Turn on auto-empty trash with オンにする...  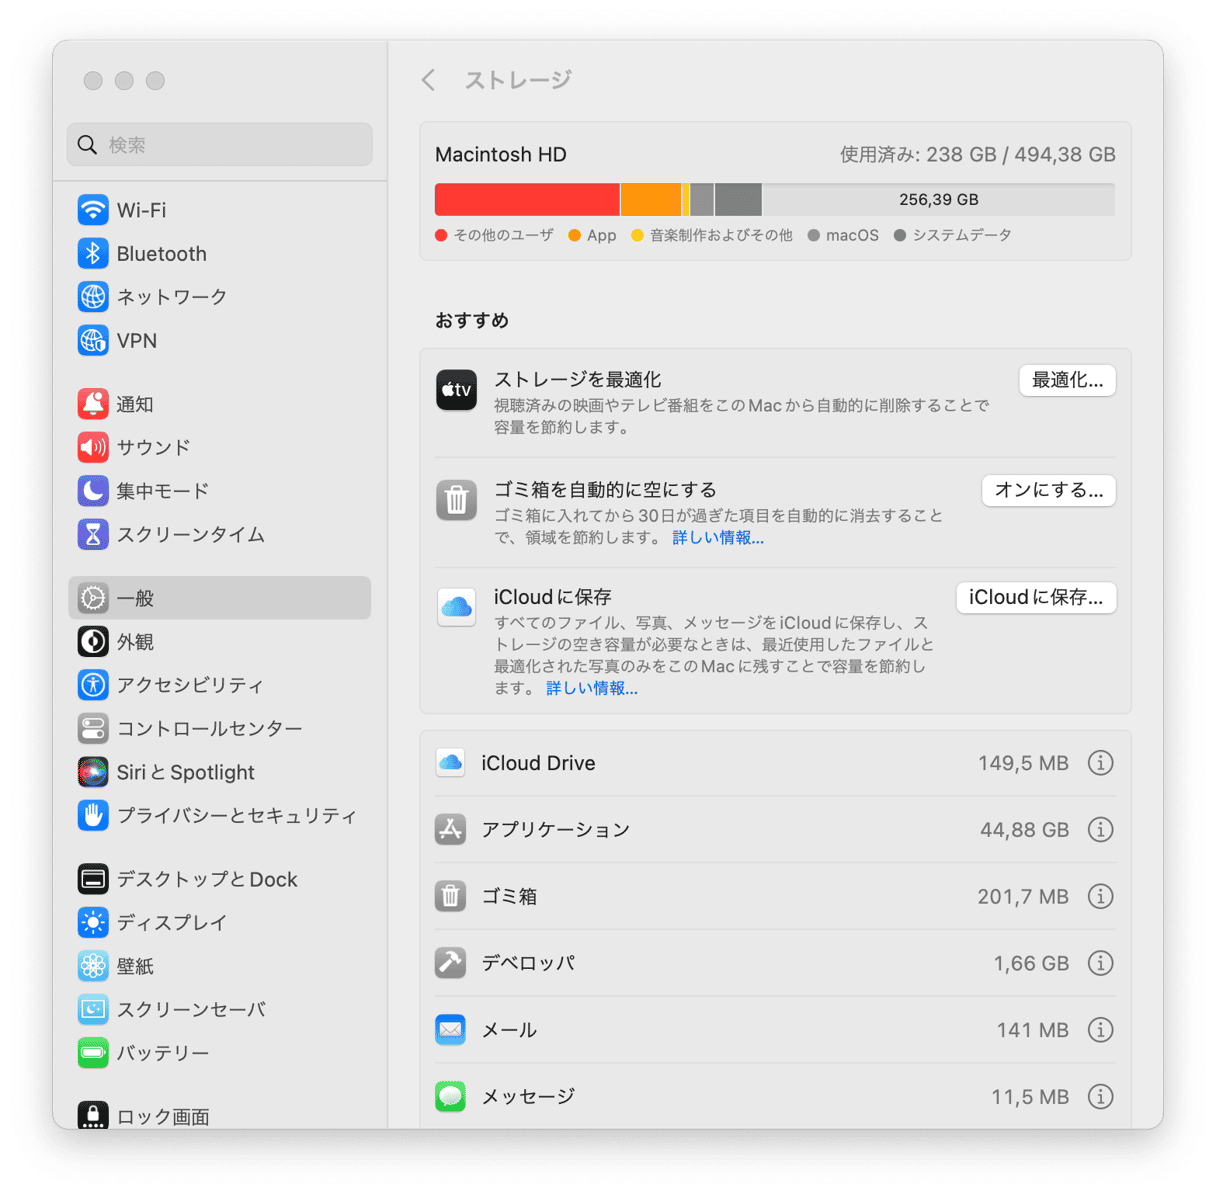click(1048, 491)
